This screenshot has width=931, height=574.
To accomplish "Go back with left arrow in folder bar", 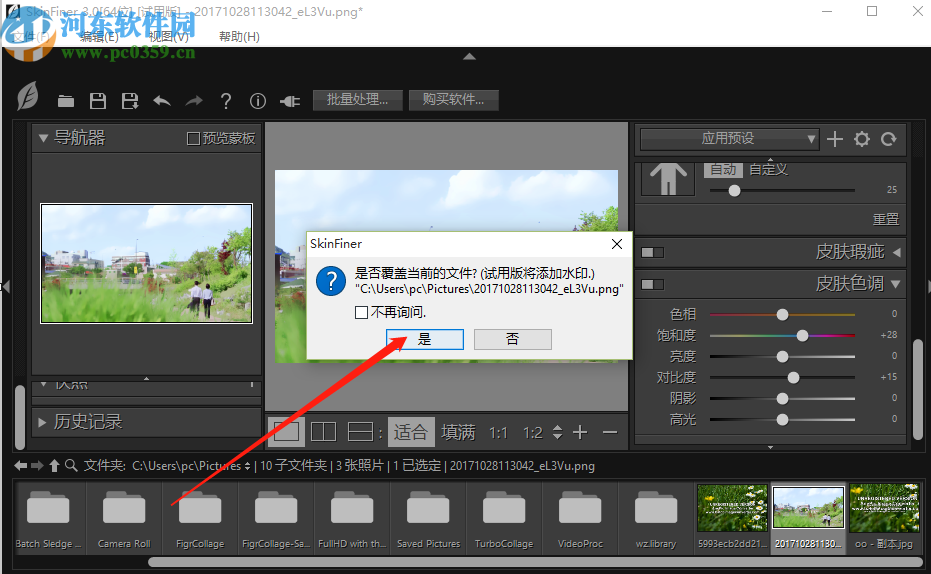I will (x=20, y=465).
